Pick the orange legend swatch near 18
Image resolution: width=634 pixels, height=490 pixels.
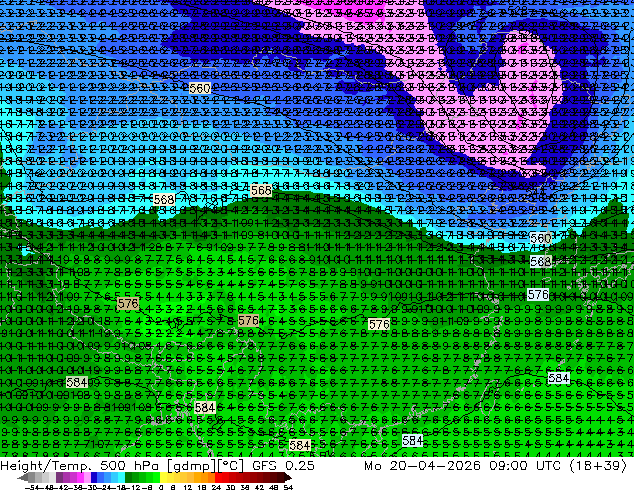pyautogui.click(x=204, y=477)
